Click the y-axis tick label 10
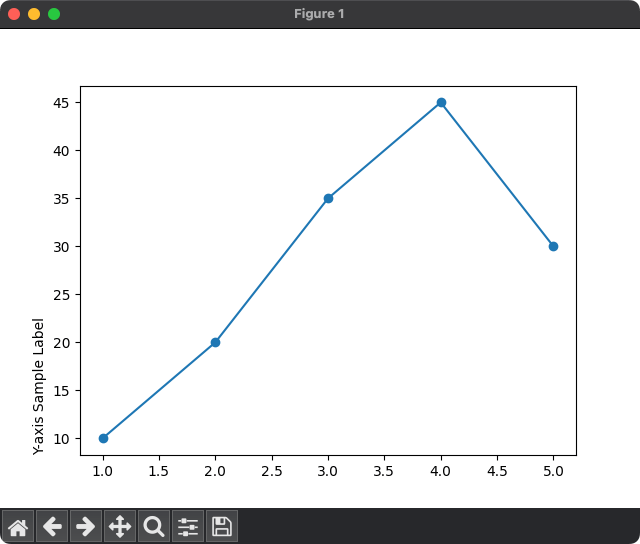This screenshot has height=544, width=640. pos(61,439)
